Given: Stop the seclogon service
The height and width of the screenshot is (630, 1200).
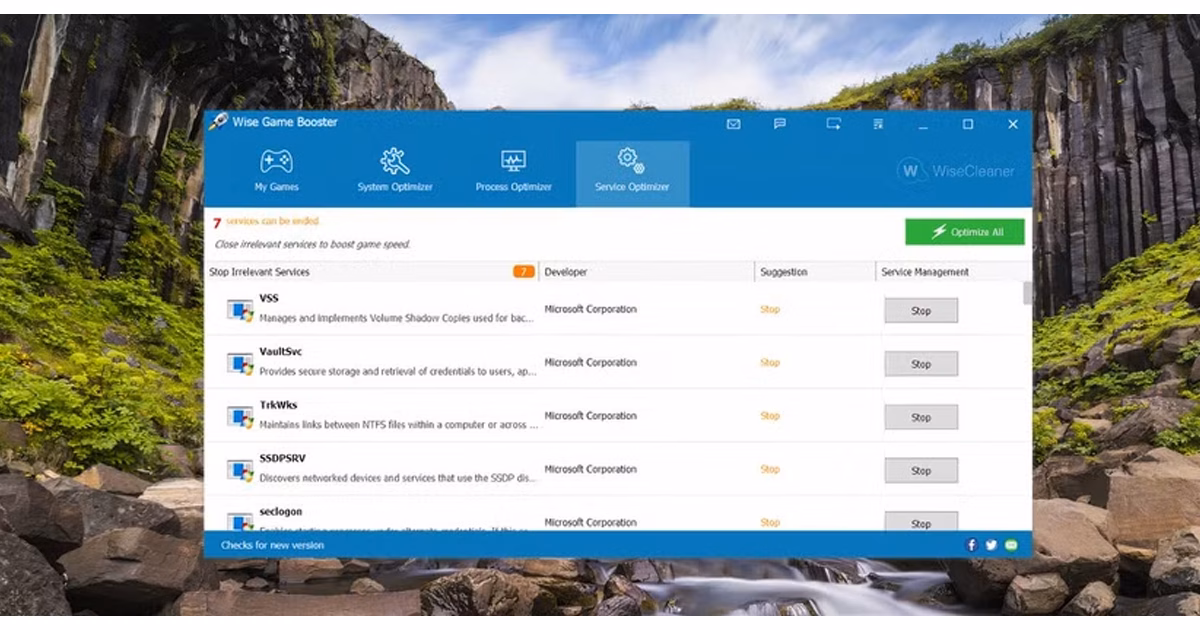Looking at the screenshot, I should coord(921,522).
